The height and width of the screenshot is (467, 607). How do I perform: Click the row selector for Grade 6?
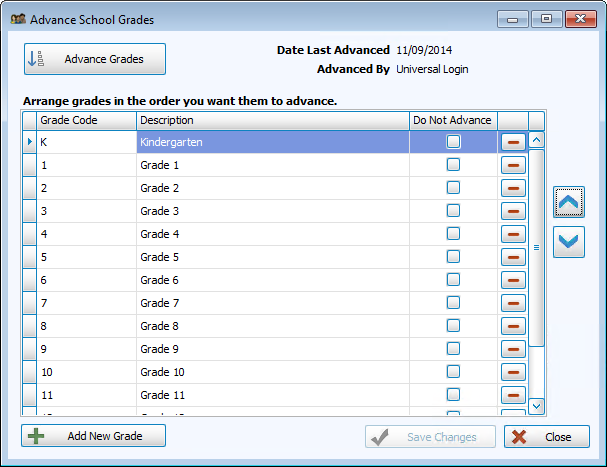tap(29, 280)
